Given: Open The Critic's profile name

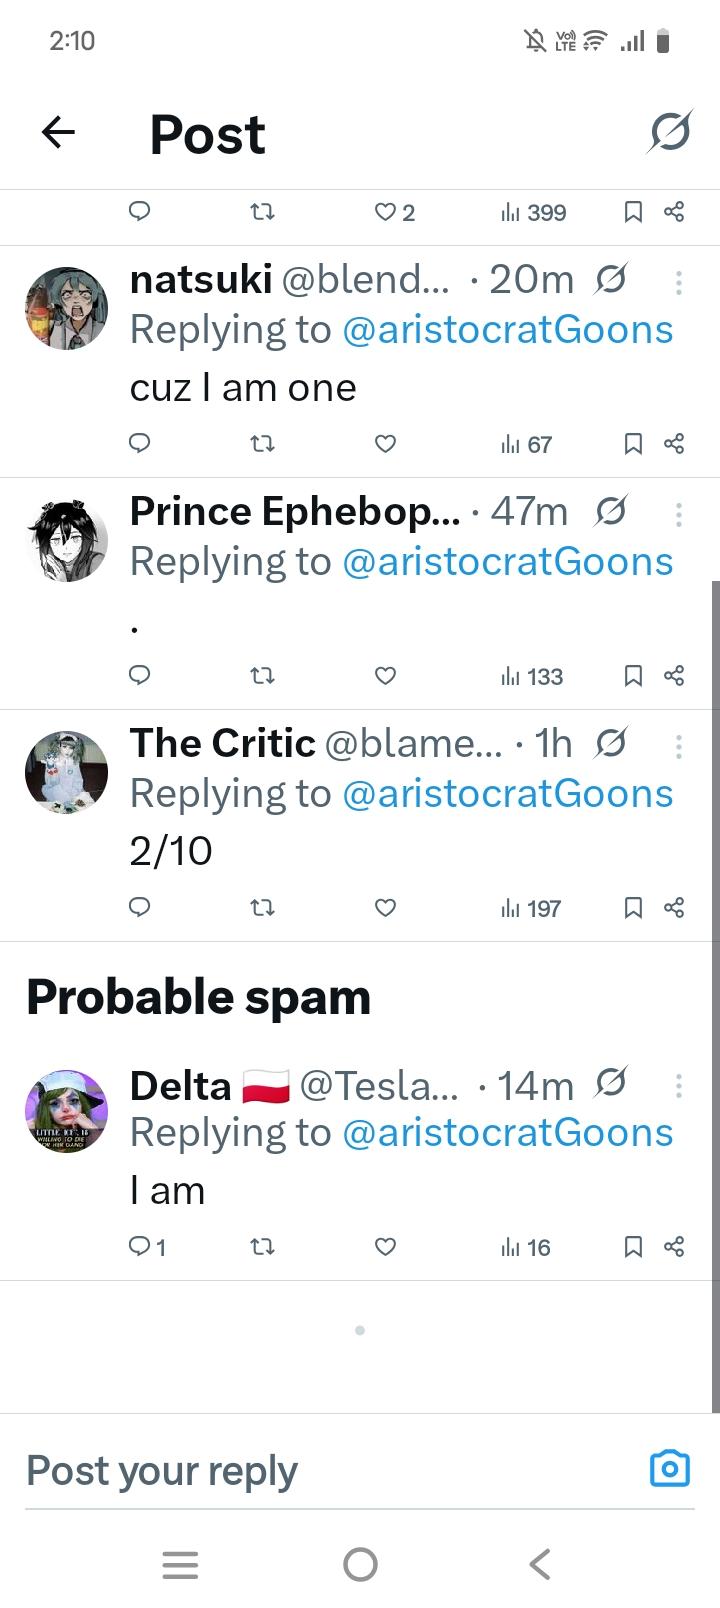Looking at the screenshot, I should 222,743.
